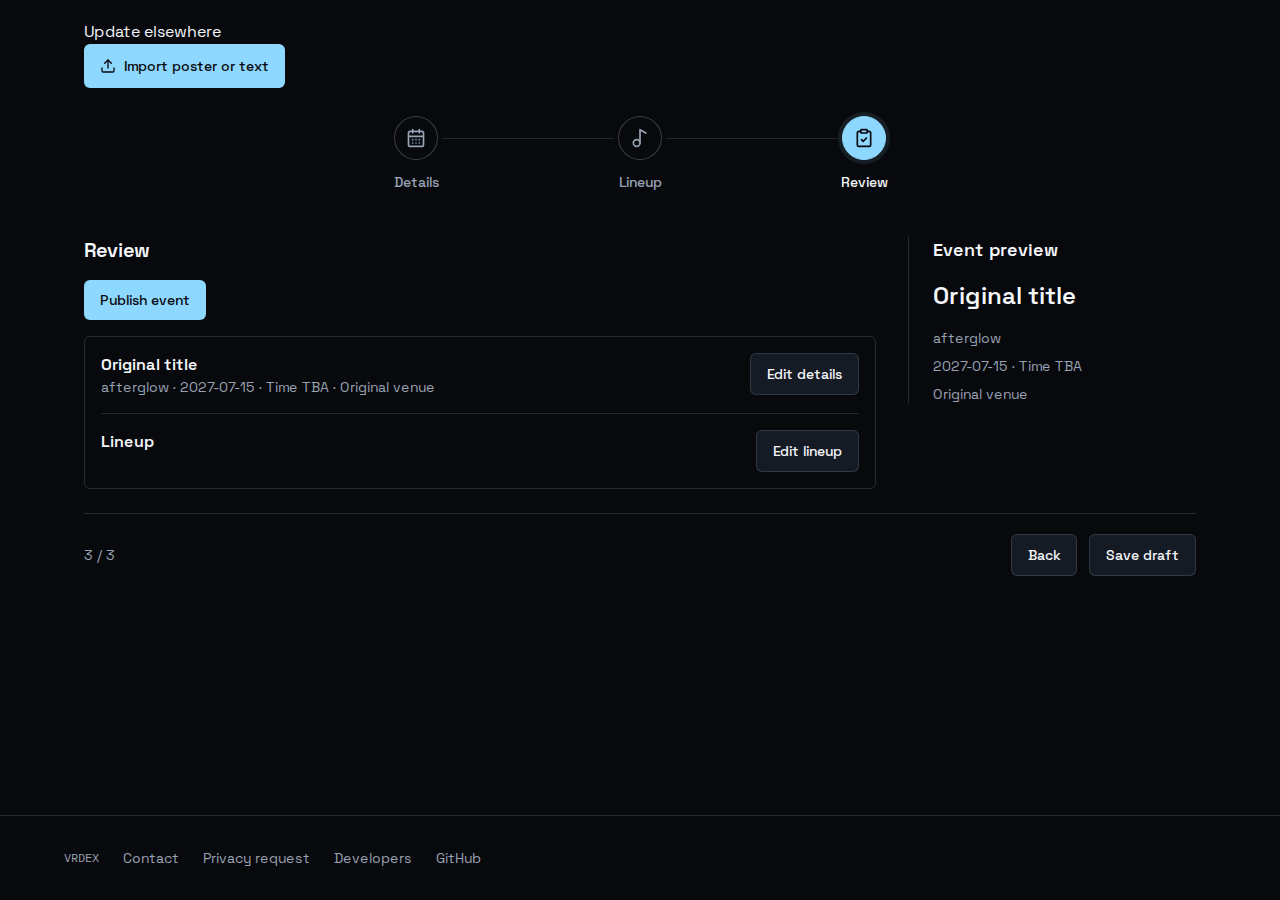Image resolution: width=1280 pixels, height=900 pixels.
Task: Open the Developers footer link
Action: coord(373,858)
